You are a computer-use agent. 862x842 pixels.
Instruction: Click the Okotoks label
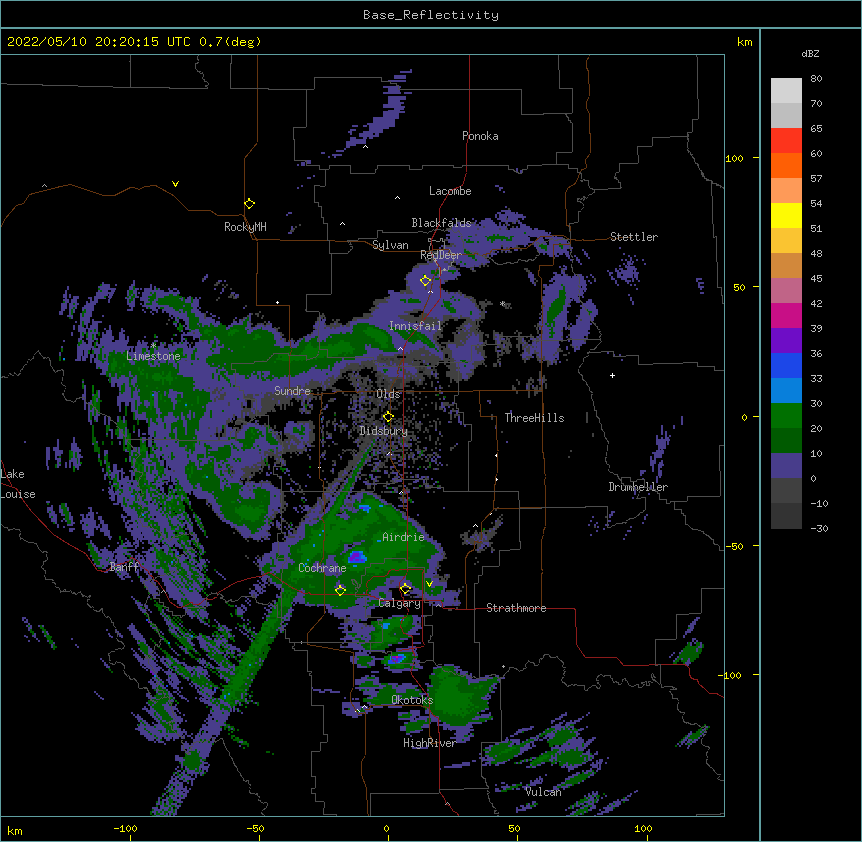coord(412,700)
